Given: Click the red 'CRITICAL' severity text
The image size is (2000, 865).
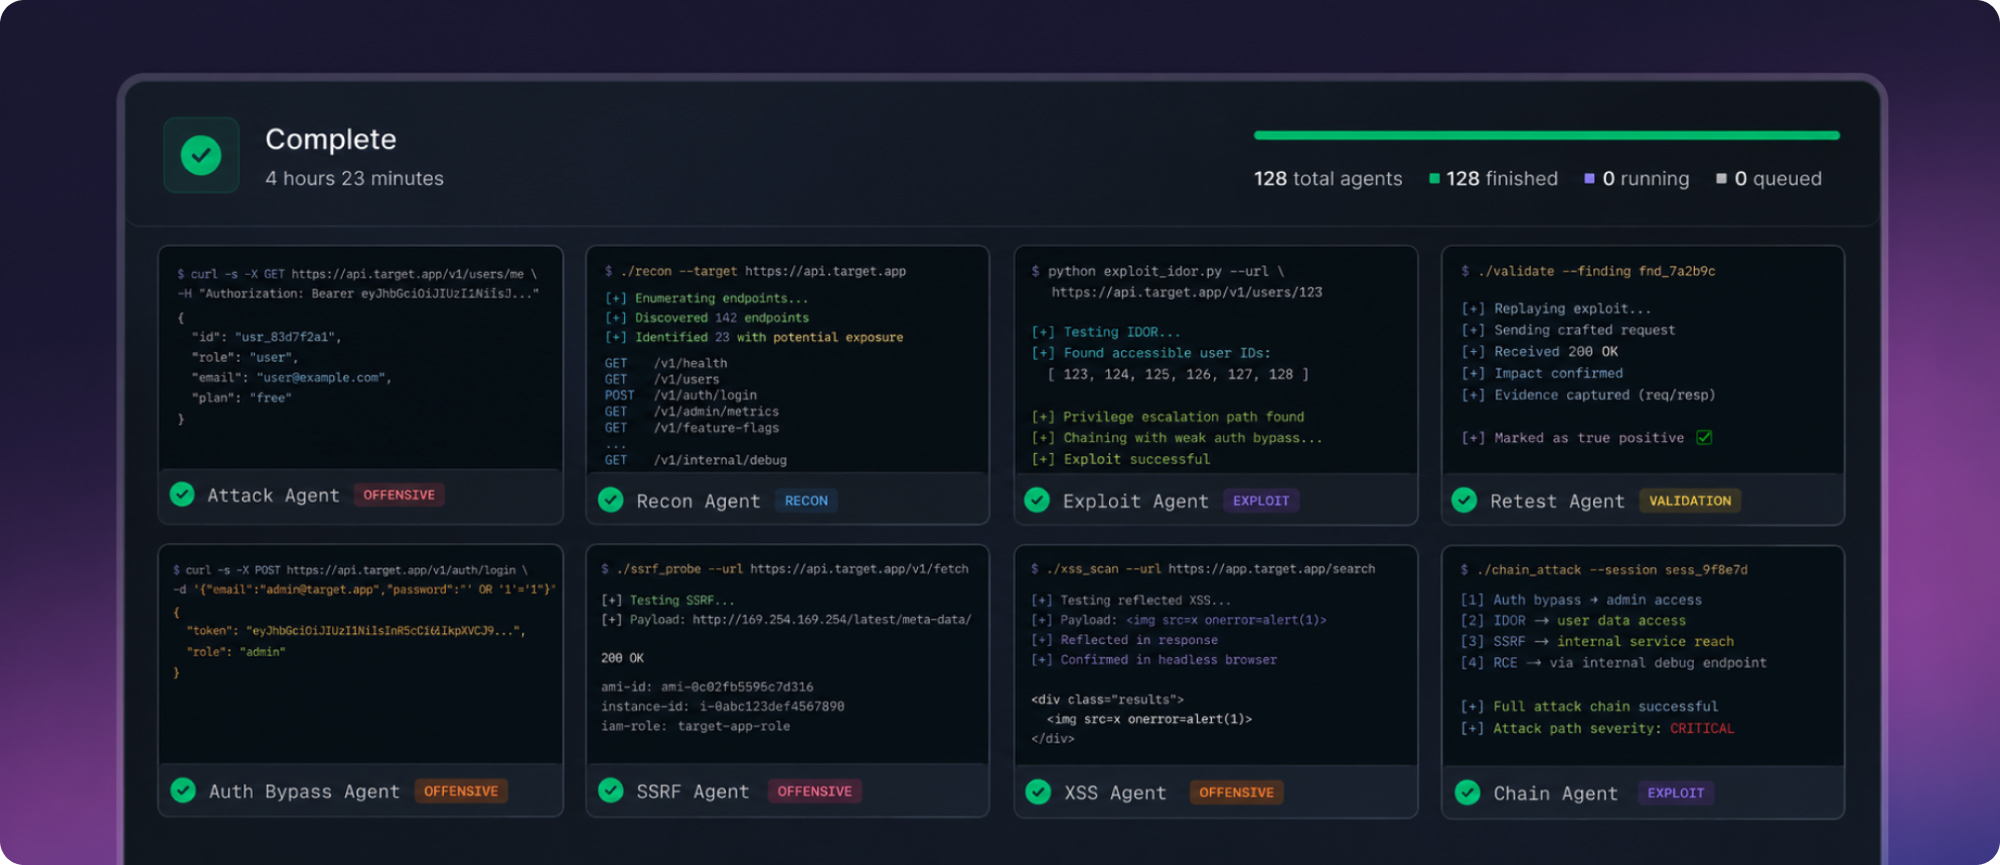Looking at the screenshot, I should [1702, 728].
